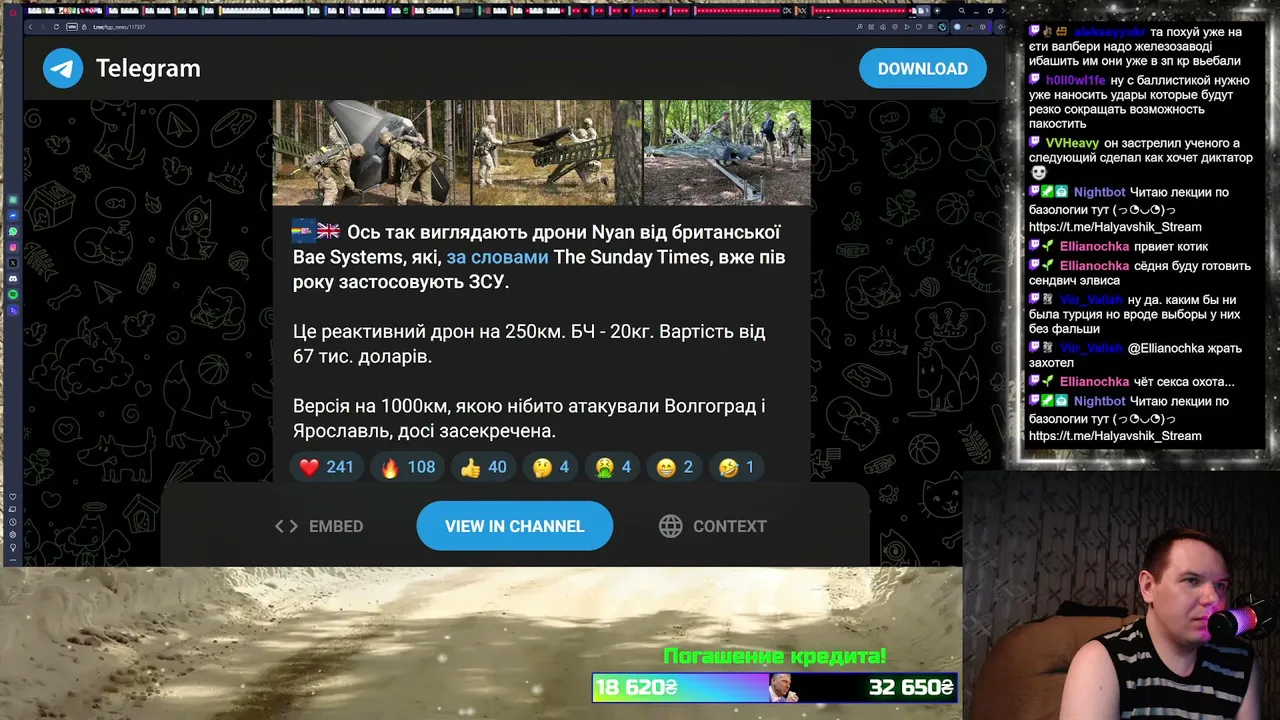Follow the 'за словами' hyperlink
Viewport: 1280px width, 720px height.
point(497,257)
